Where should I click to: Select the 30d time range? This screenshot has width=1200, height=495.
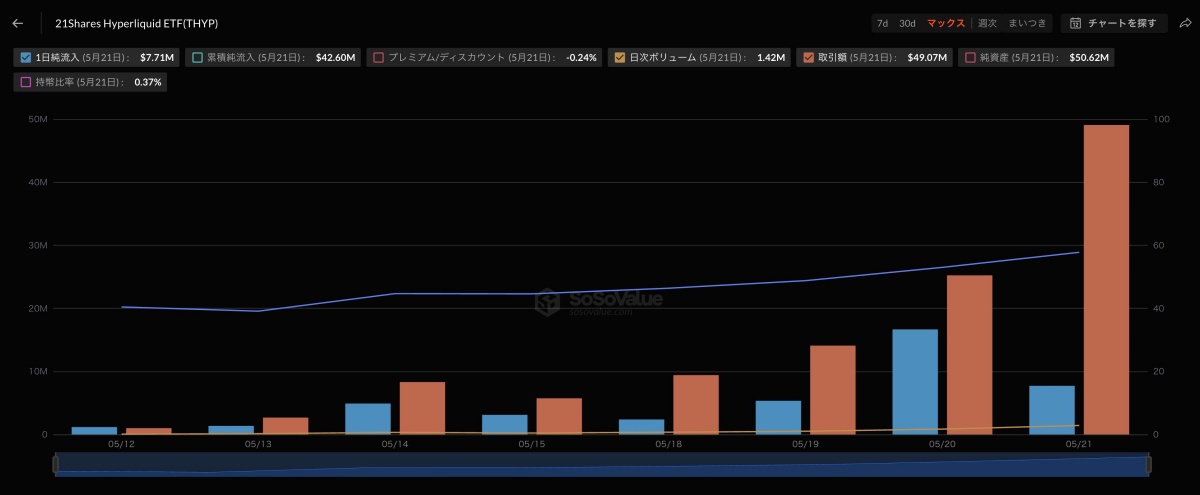[x=907, y=23]
